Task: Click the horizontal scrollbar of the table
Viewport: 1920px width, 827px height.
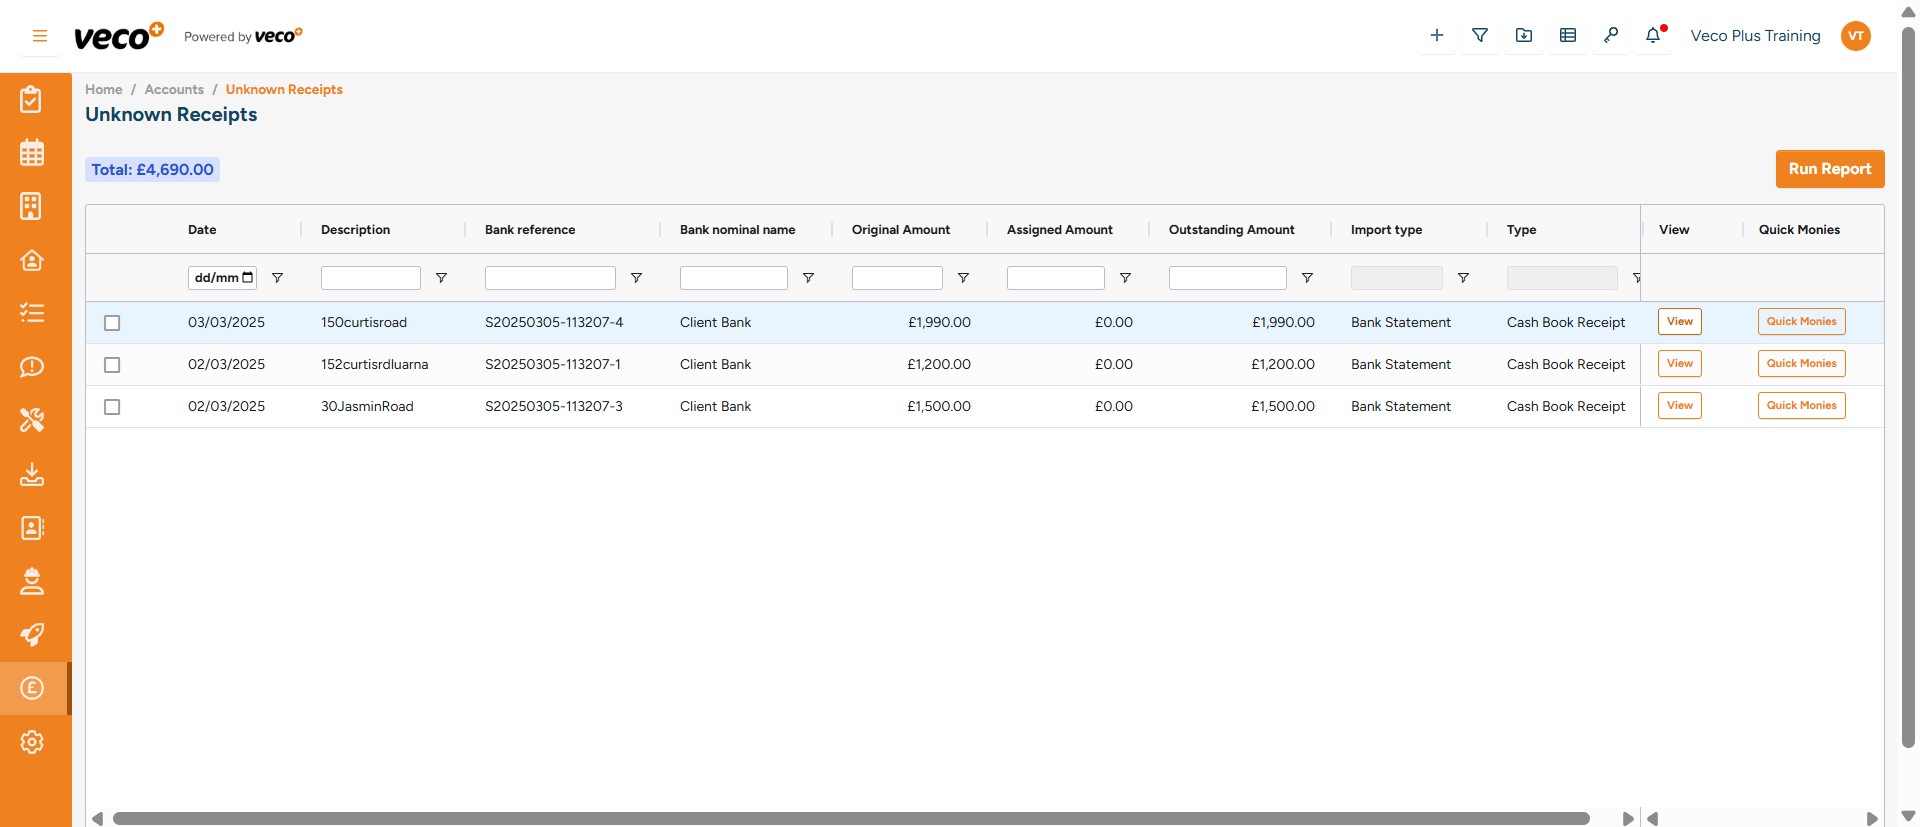Action: click(850, 819)
